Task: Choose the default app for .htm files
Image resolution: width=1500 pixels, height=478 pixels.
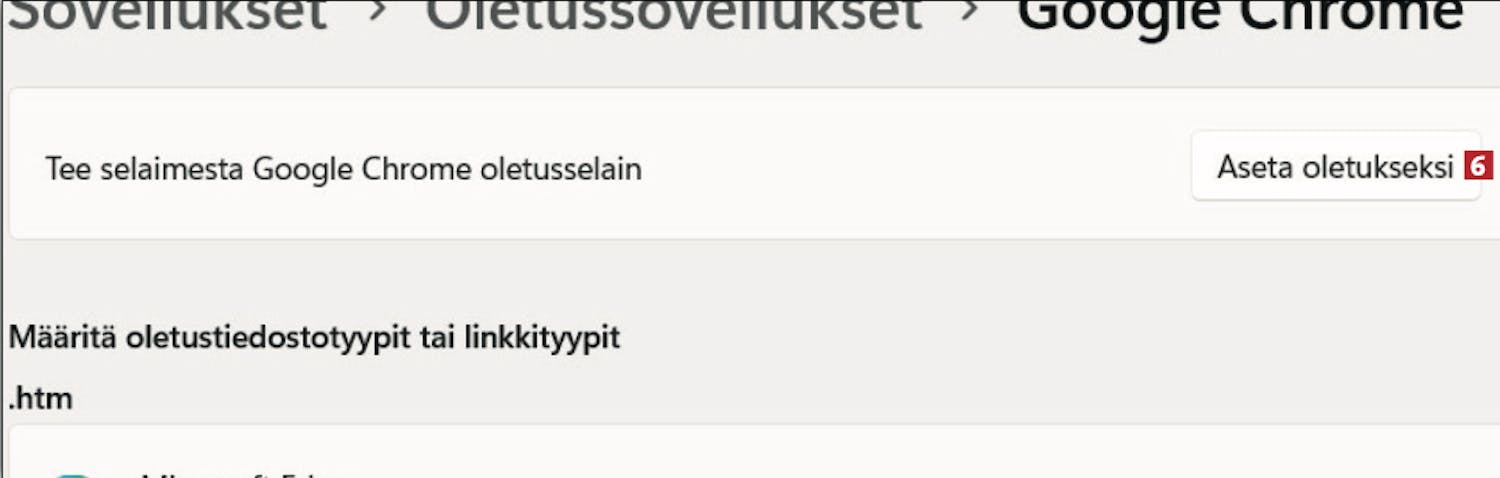Action: pos(754,451)
